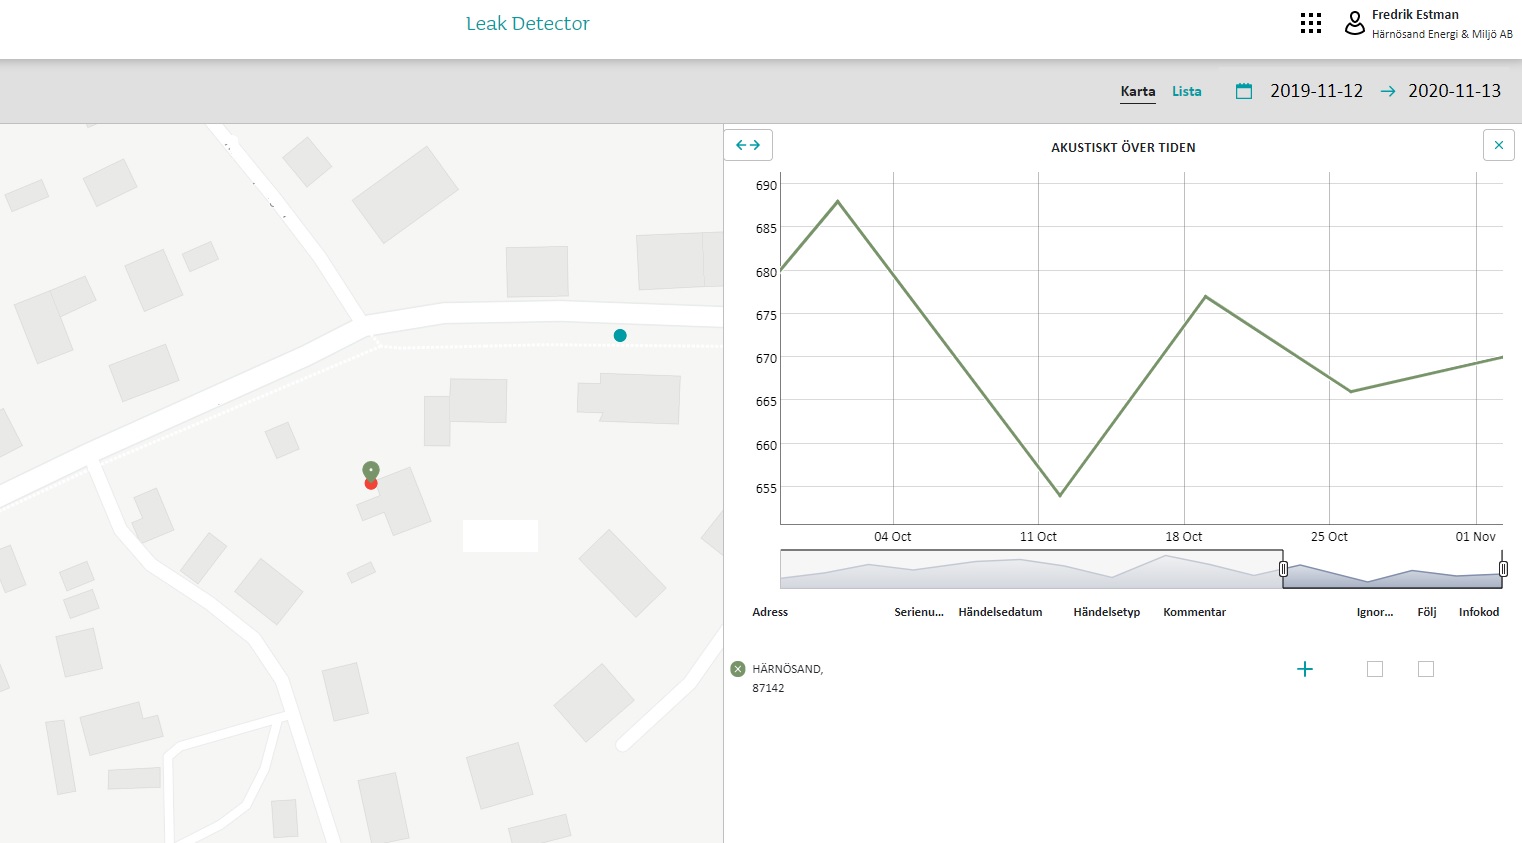This screenshot has width=1522, height=843.
Task: Tick the Ignorera checkbox for Härnösand
Action: (x=1375, y=669)
